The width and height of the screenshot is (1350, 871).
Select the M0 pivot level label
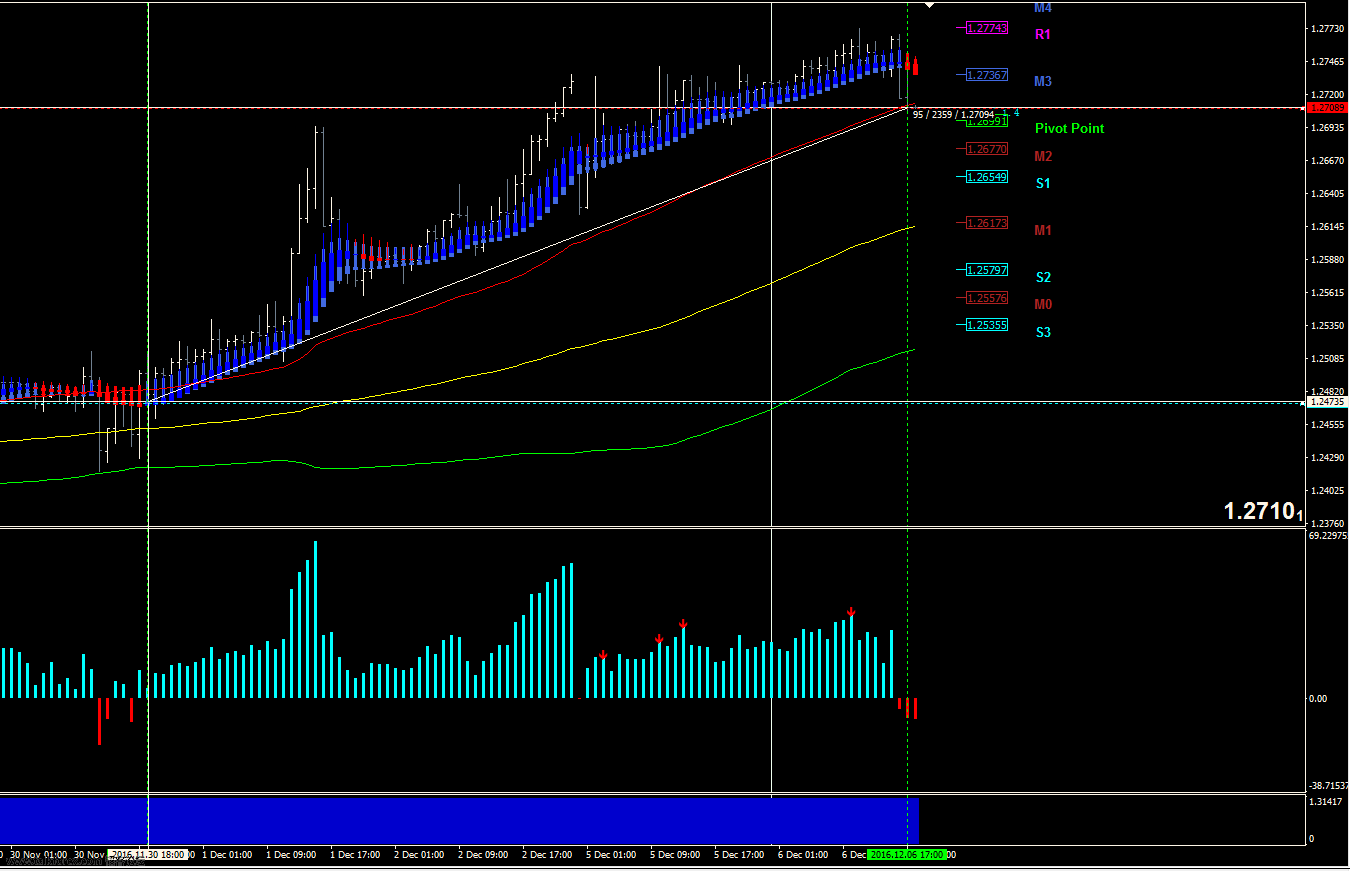click(x=1043, y=304)
